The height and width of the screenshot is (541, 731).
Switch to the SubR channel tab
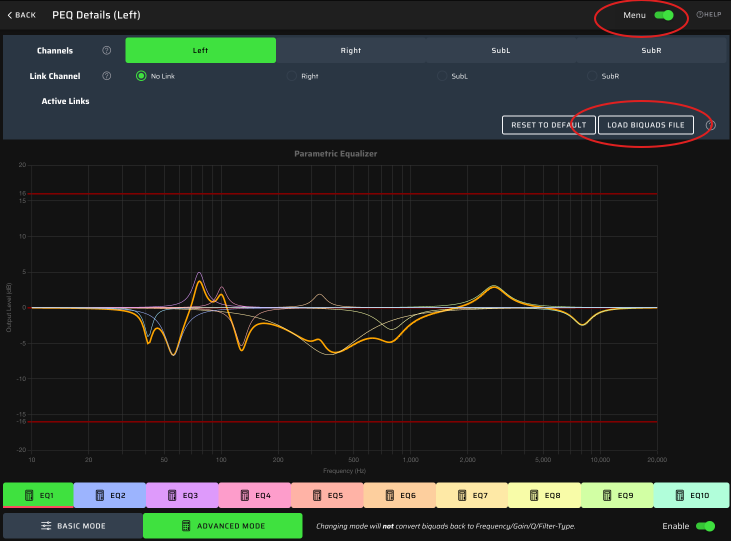(x=650, y=50)
